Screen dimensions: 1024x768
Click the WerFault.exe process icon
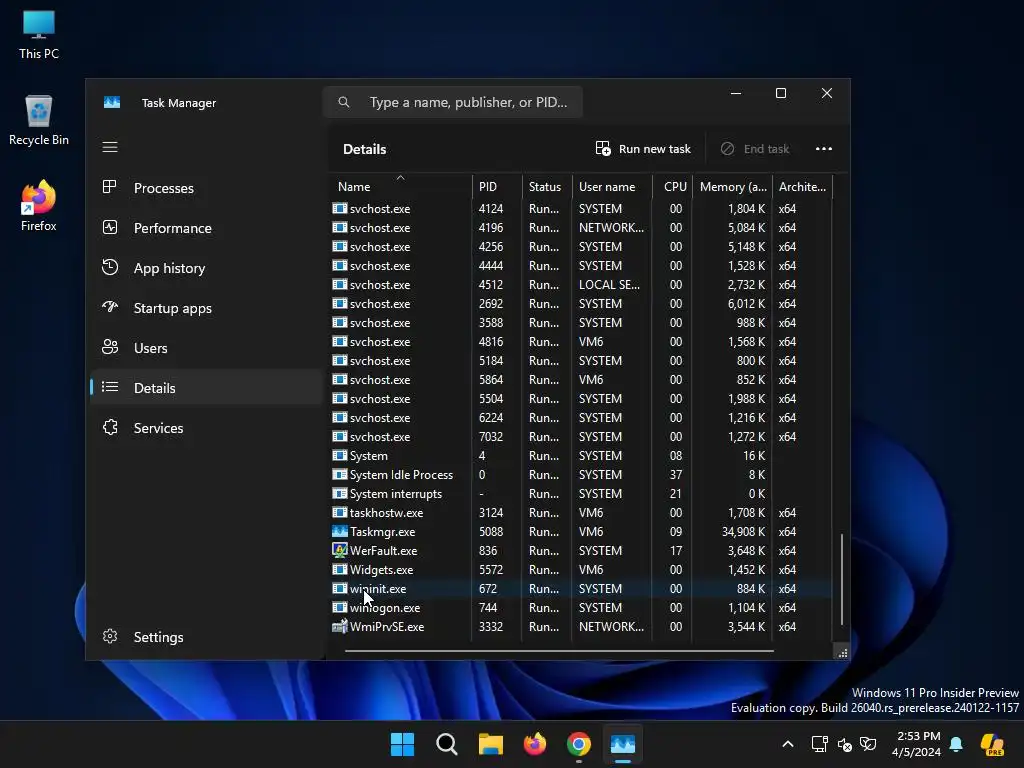pos(340,551)
